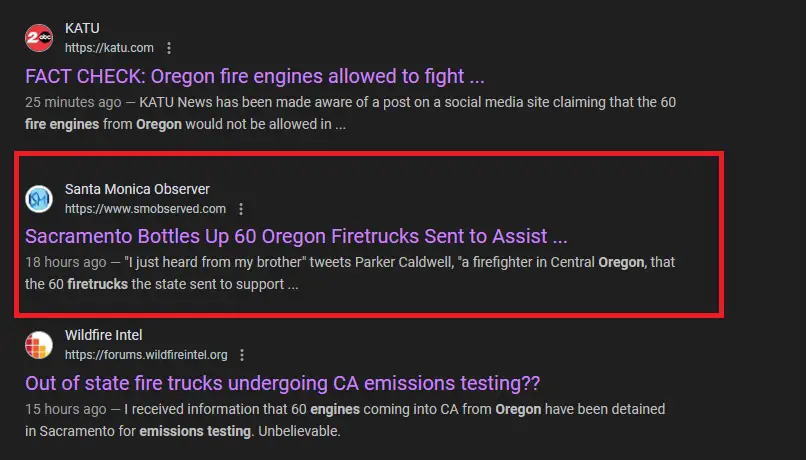Open the FACT CHECK Oregon fire engines headline
Image resolution: width=806 pixels, height=460 pixels.
255,76
